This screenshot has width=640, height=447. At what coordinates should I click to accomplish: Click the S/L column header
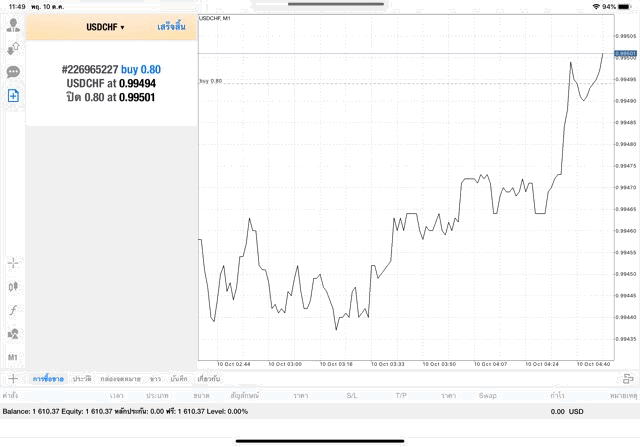[352, 396]
